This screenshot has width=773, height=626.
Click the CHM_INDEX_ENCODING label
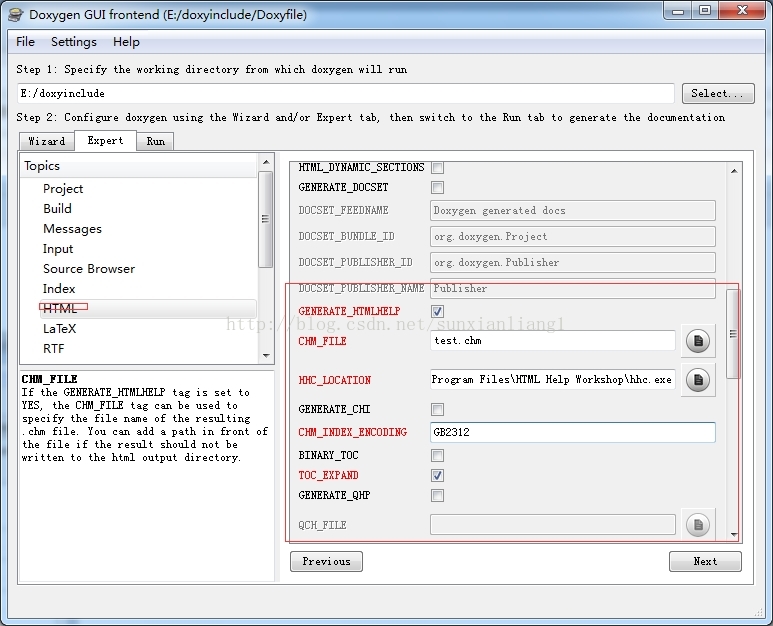(x=352, y=432)
